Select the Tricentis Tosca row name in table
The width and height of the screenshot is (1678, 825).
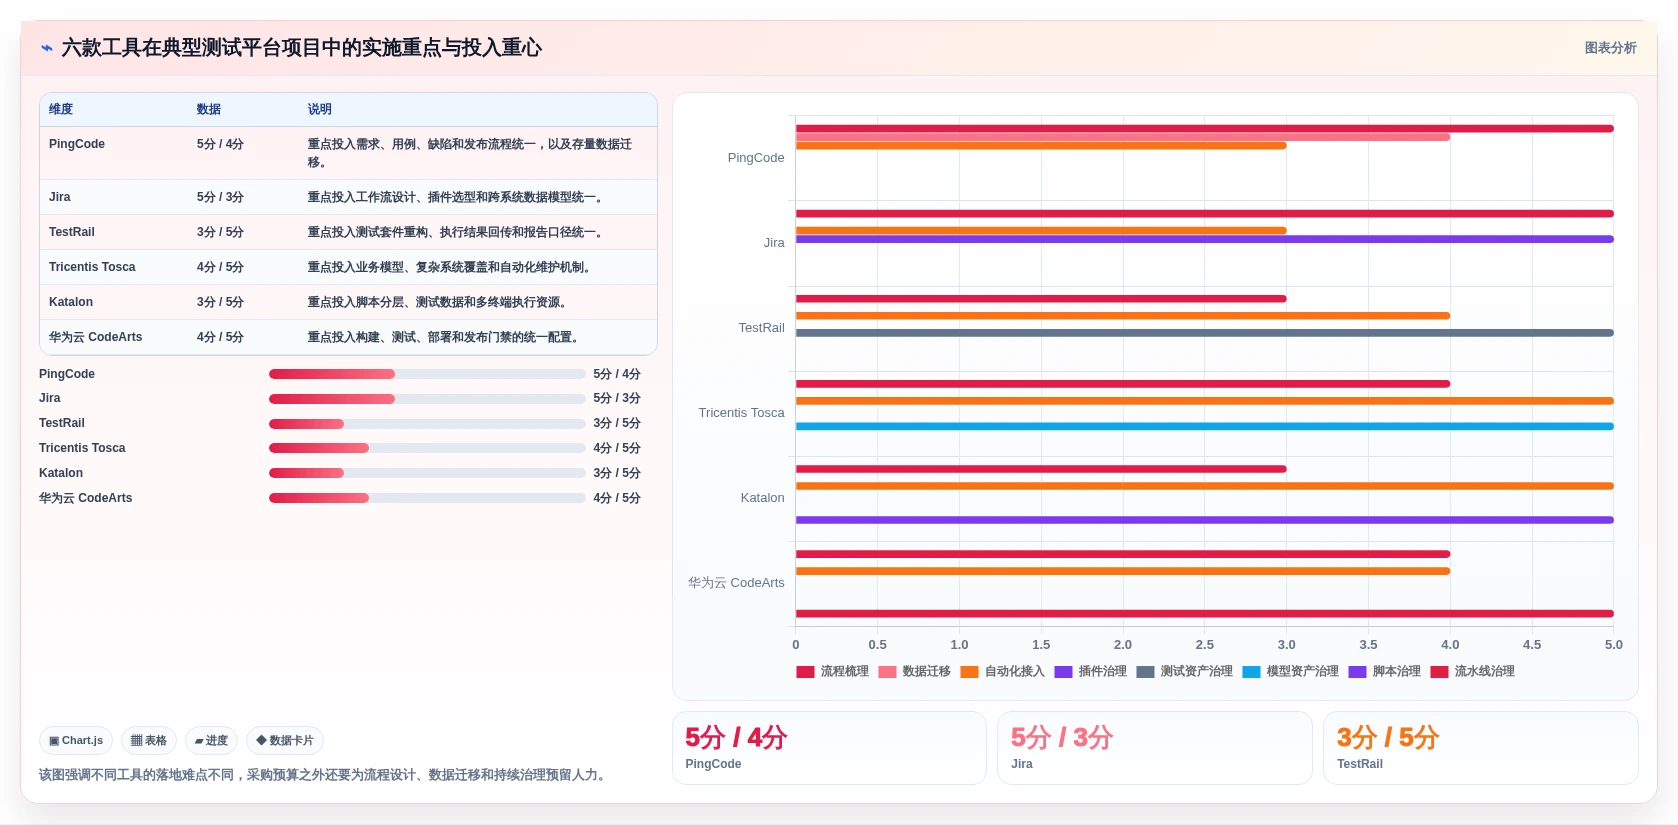92,267
